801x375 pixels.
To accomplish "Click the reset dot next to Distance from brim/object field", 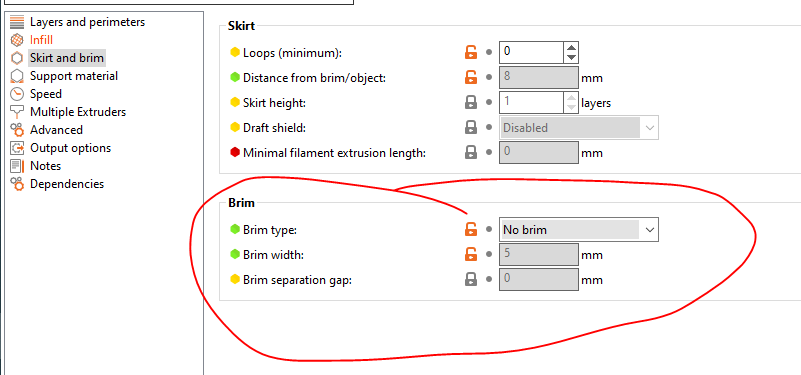I will pyautogui.click(x=489, y=78).
